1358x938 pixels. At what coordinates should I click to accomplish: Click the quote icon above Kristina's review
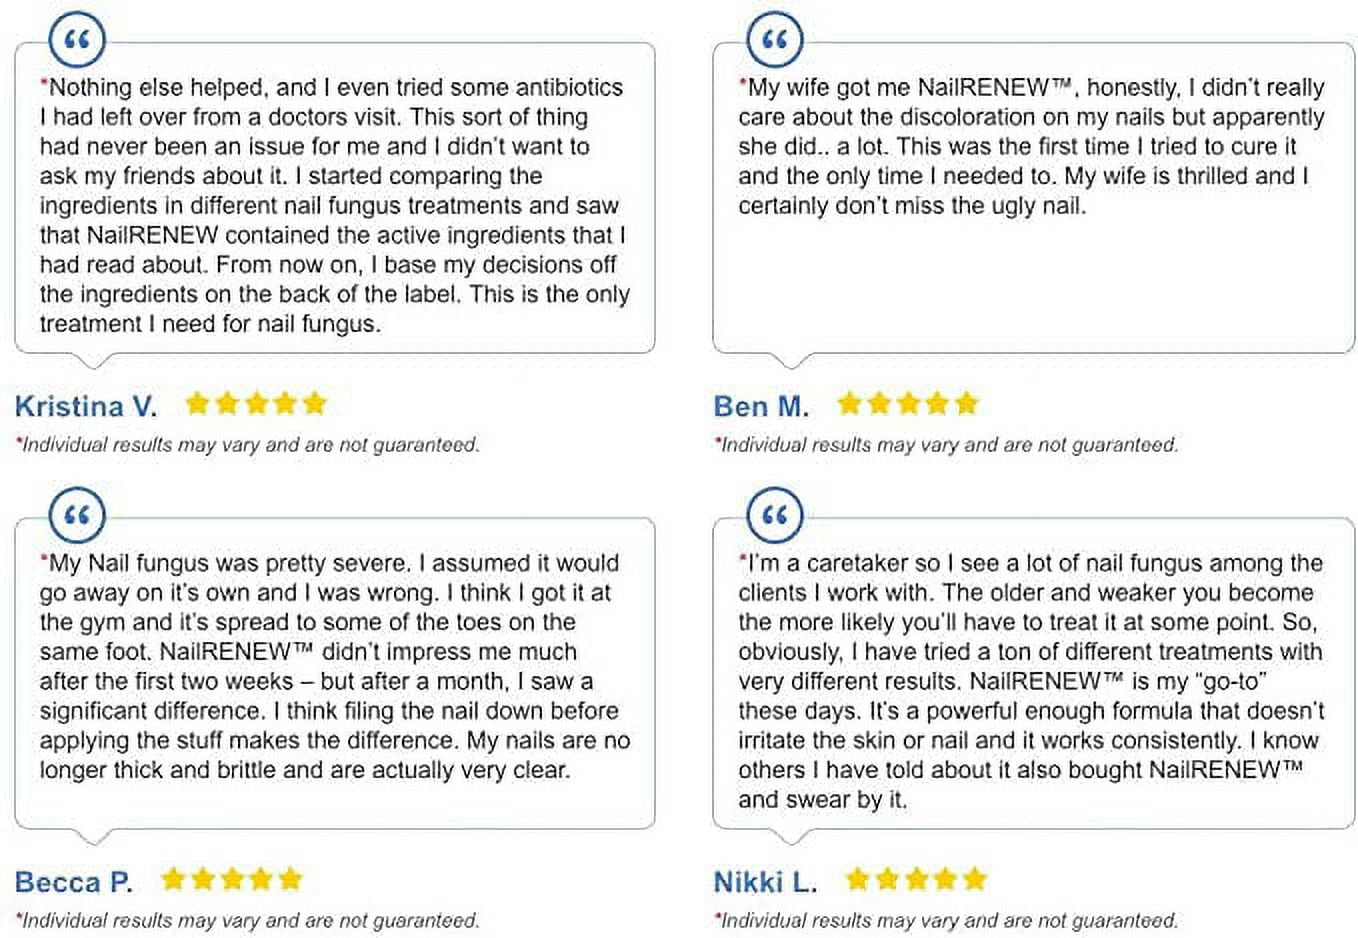click(77, 41)
